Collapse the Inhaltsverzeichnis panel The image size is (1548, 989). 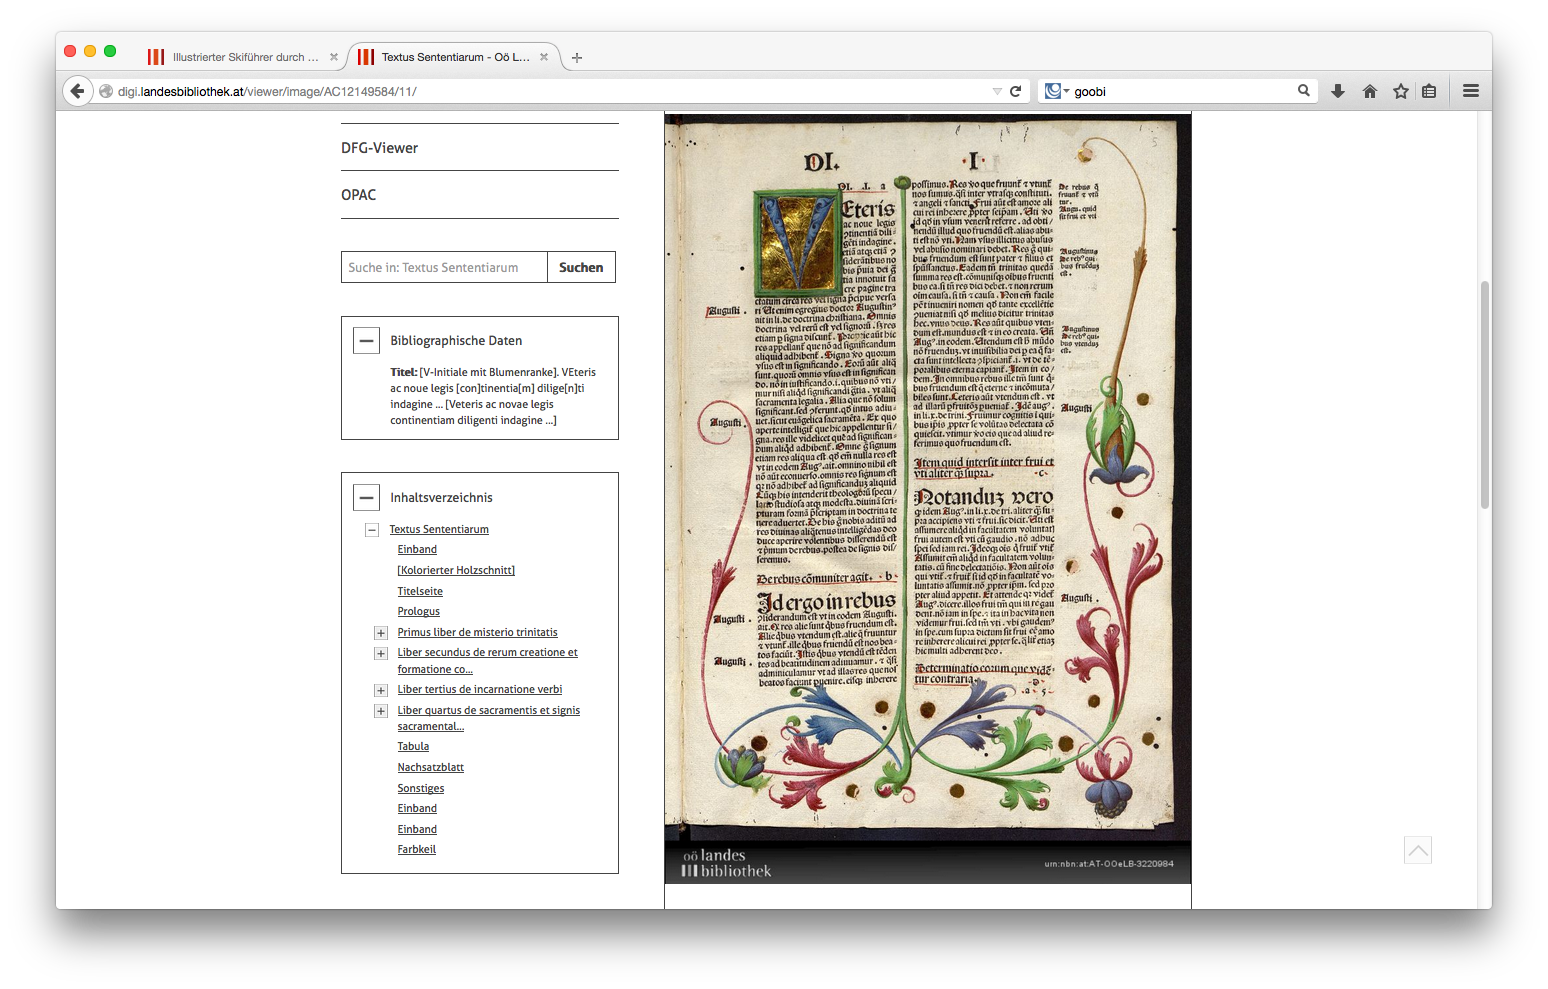click(367, 498)
